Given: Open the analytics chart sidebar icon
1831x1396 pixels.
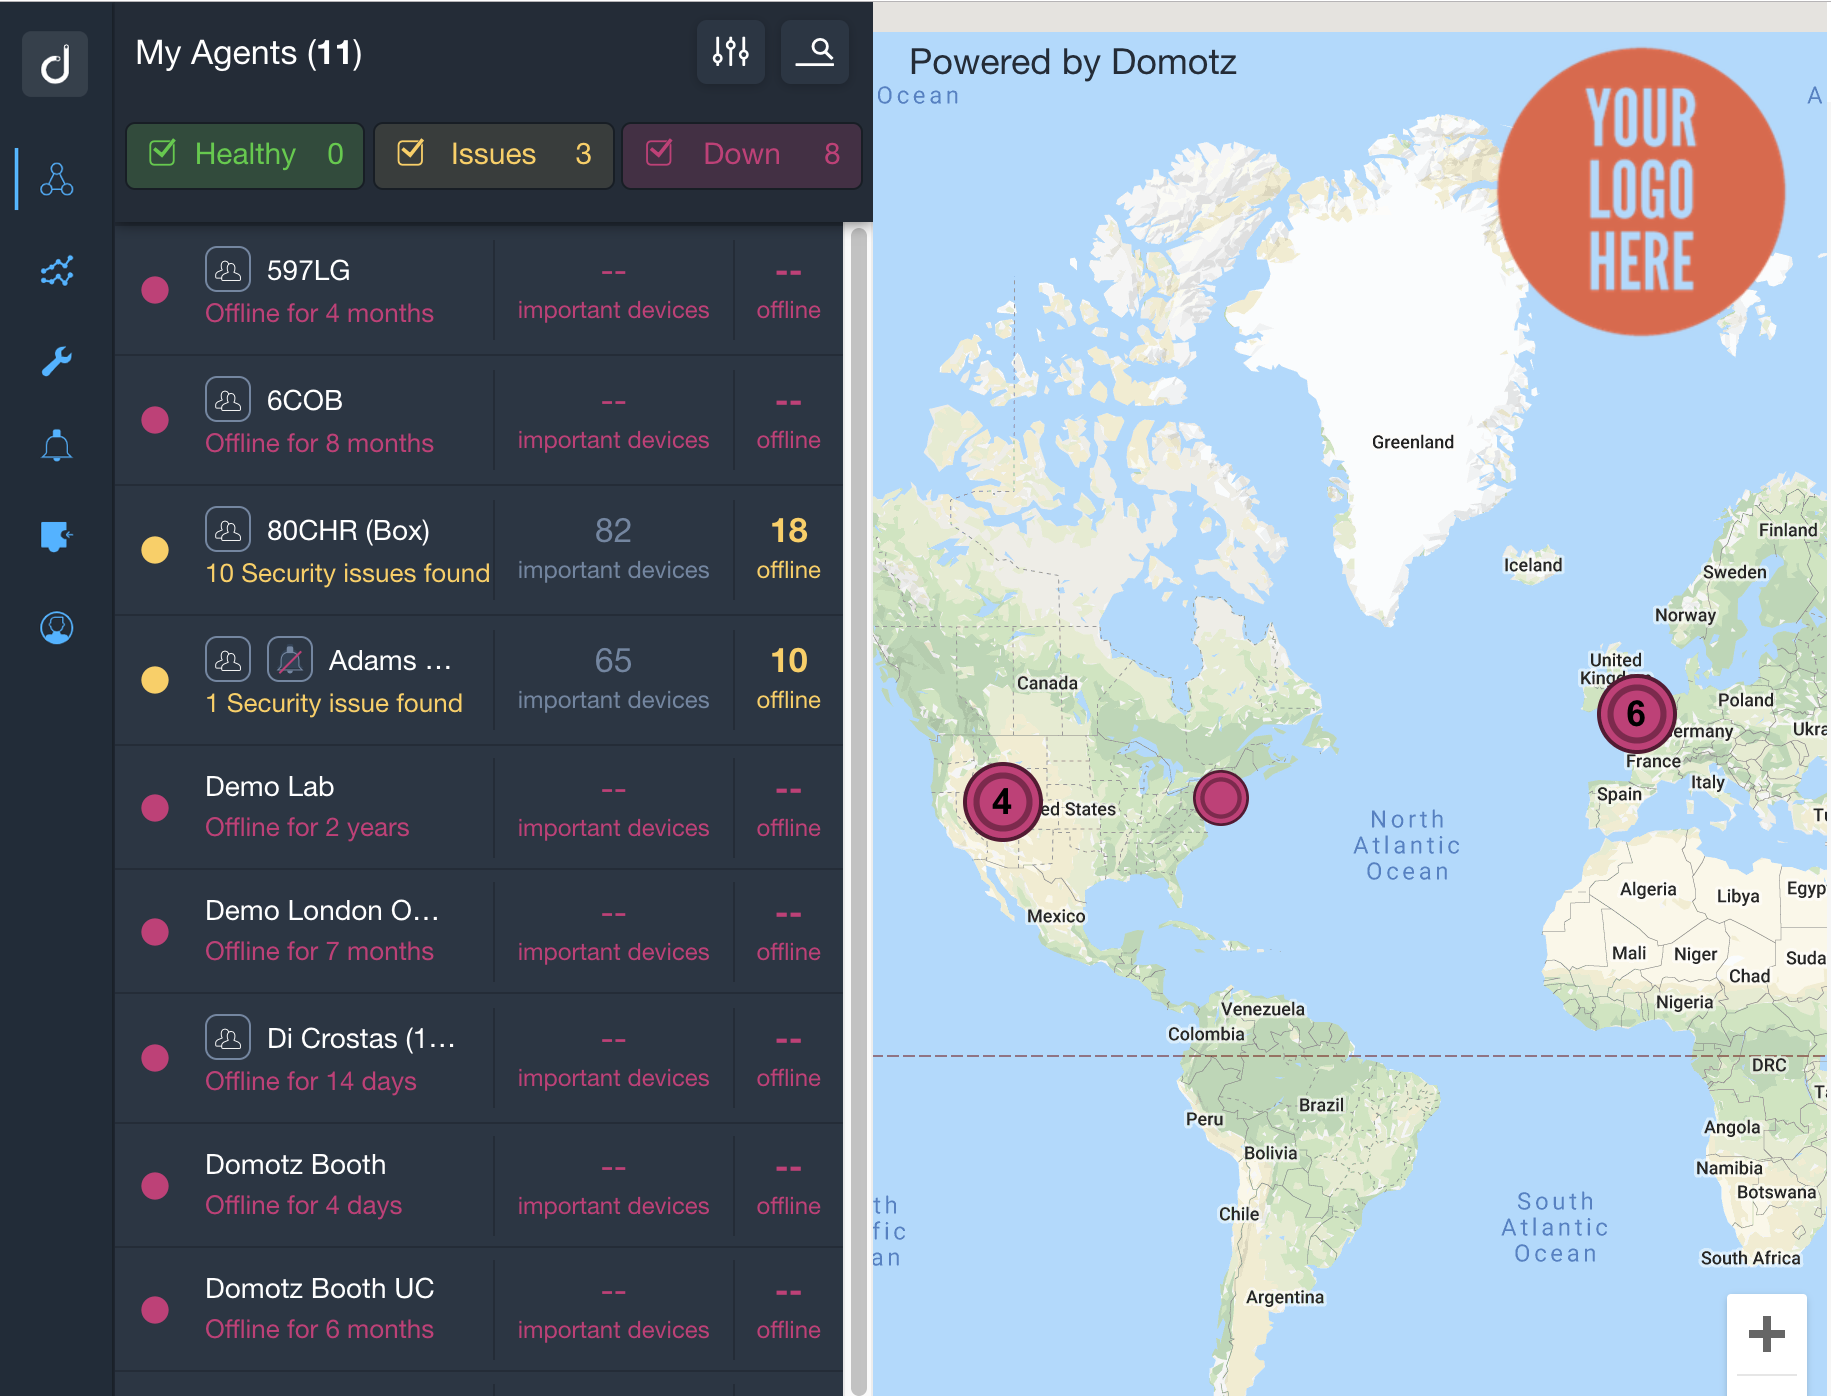Looking at the screenshot, I should coord(56,270).
